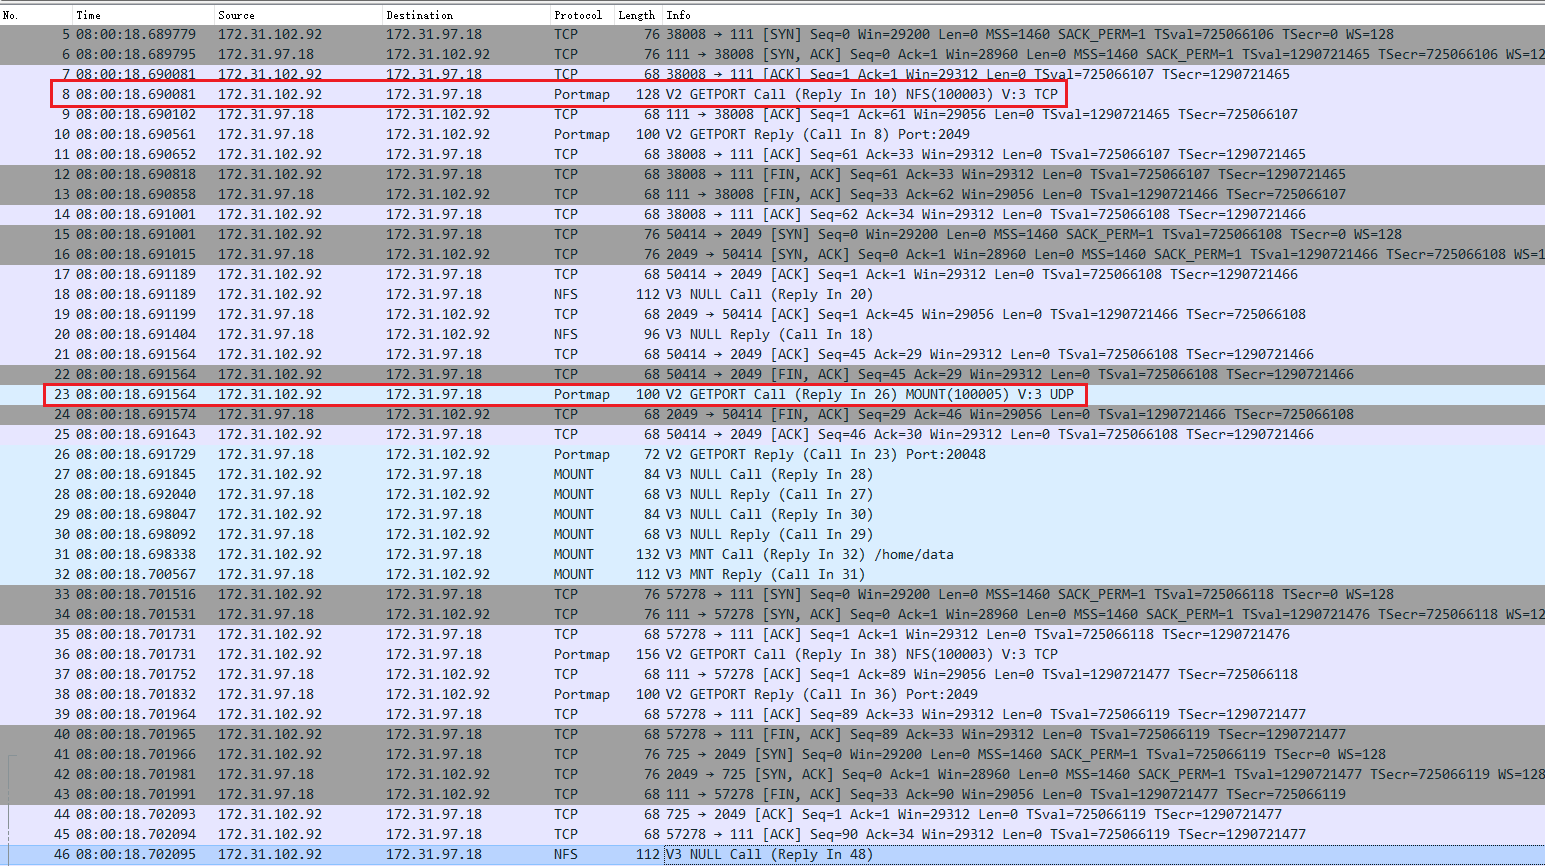This screenshot has width=1545, height=866.
Task: Select packet 16 SYN, ACK from 2049
Action: [772, 254]
